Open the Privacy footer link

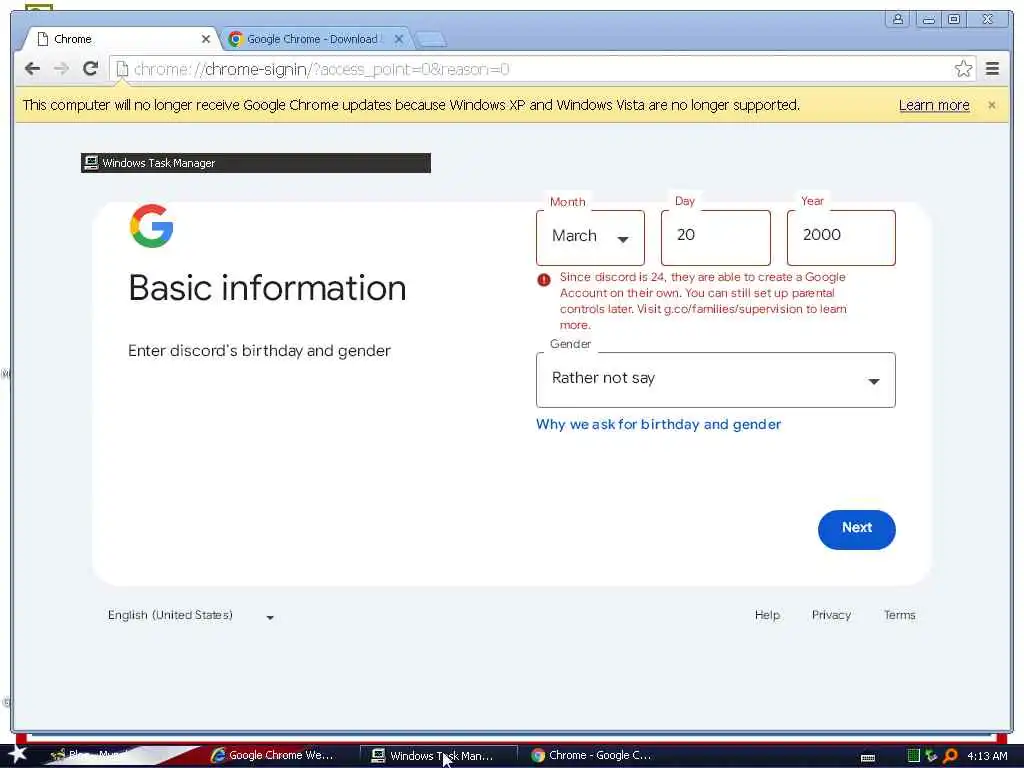pos(831,615)
